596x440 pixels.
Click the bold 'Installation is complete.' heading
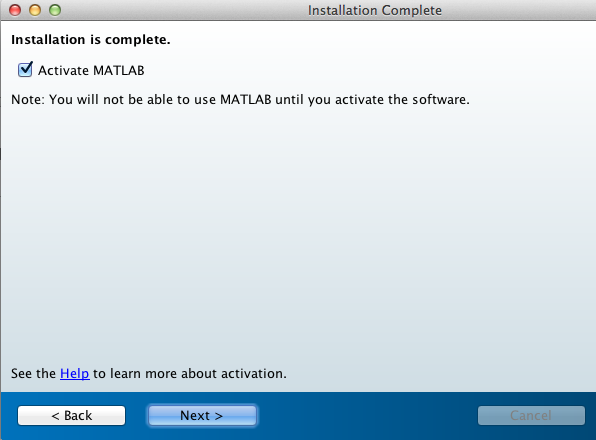[x=90, y=40]
